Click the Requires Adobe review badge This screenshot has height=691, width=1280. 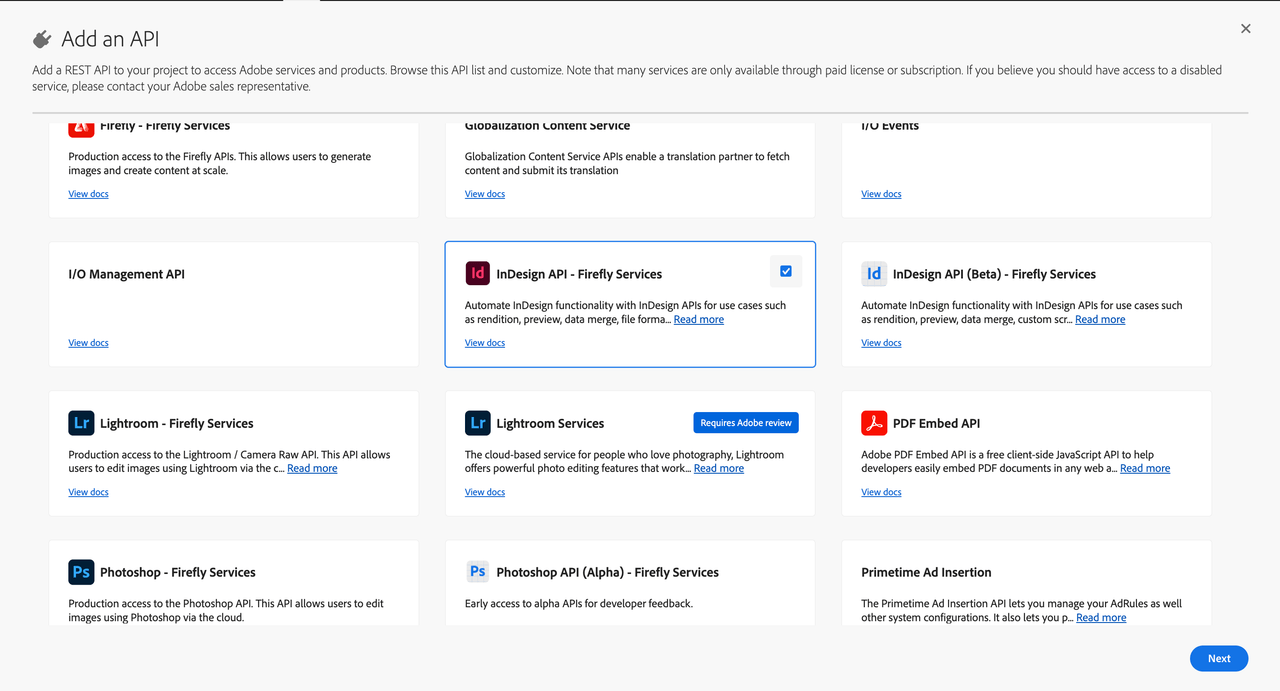tap(745, 423)
